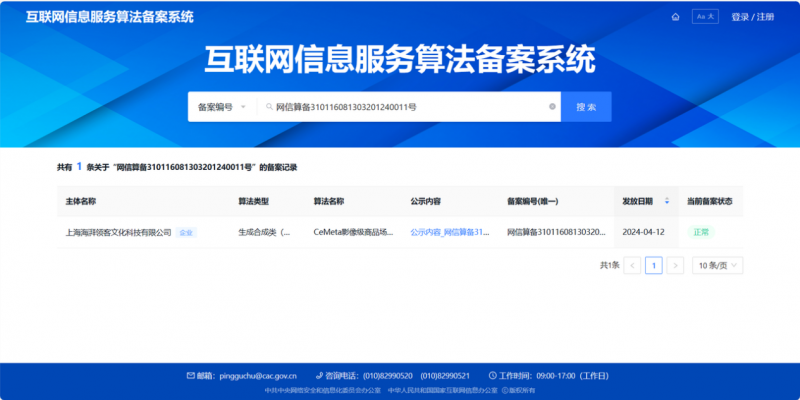Click the 正常 status badge
The width and height of the screenshot is (800, 400).
click(701, 233)
